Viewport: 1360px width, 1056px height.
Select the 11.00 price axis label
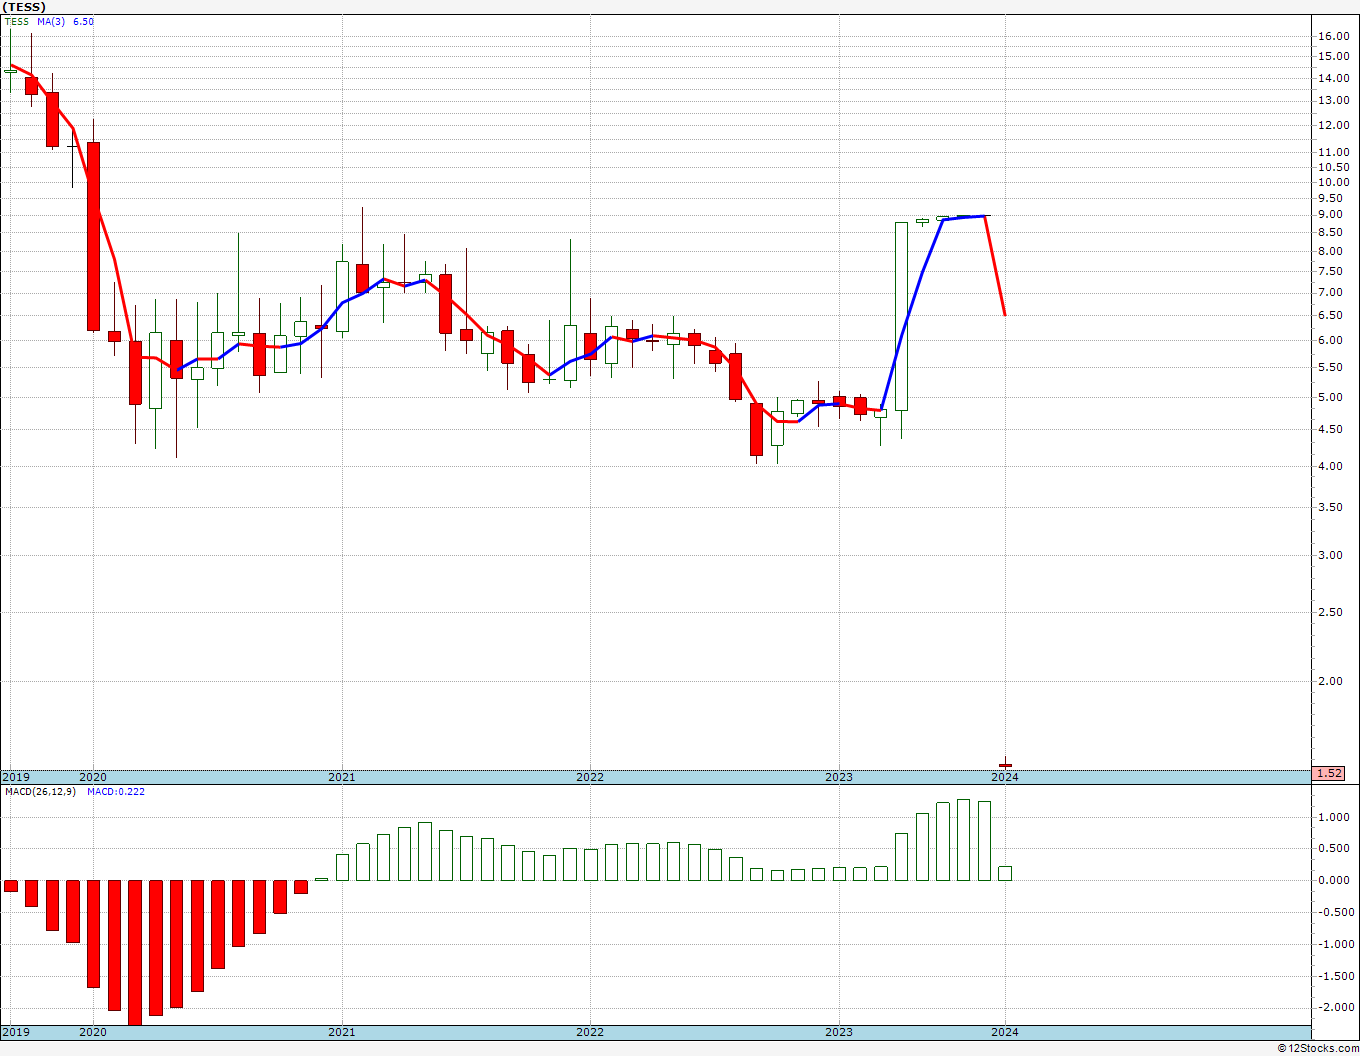tap(1333, 152)
